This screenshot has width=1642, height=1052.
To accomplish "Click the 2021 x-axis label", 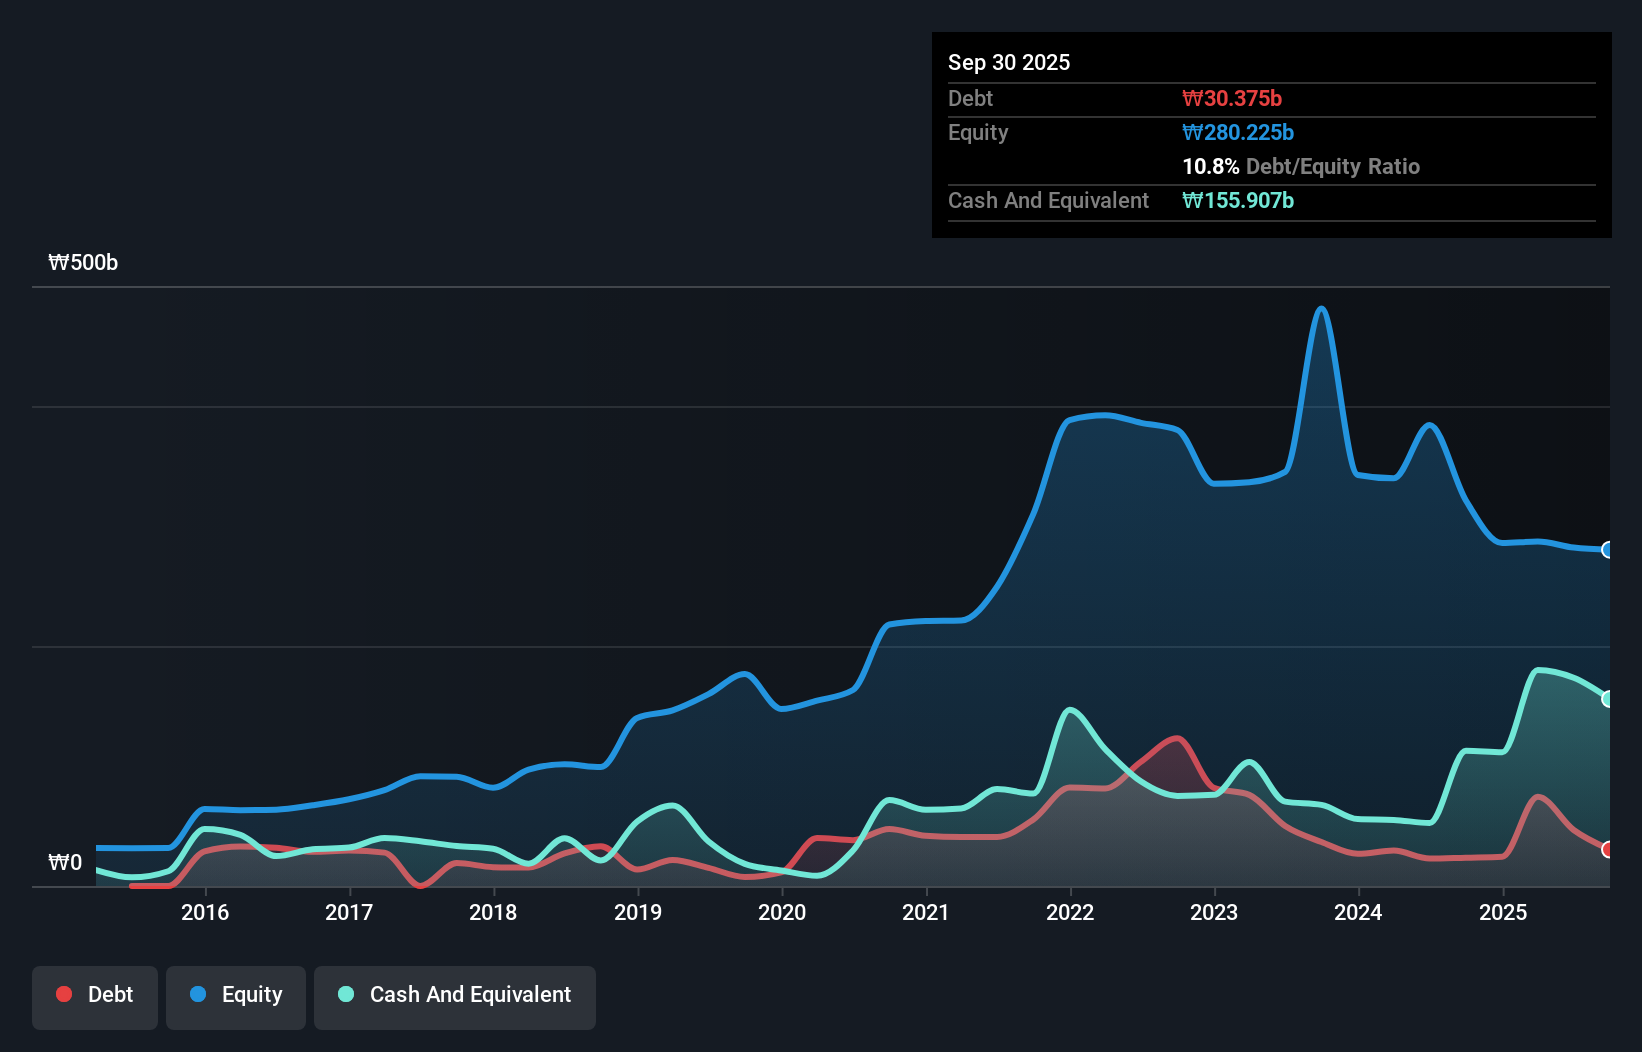I will tap(926, 912).
